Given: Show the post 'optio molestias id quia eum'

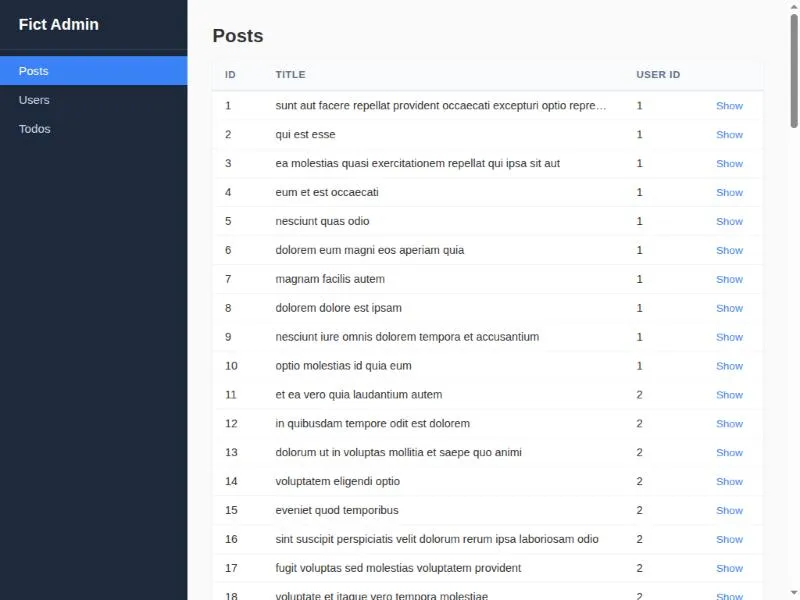Looking at the screenshot, I should pos(729,366).
